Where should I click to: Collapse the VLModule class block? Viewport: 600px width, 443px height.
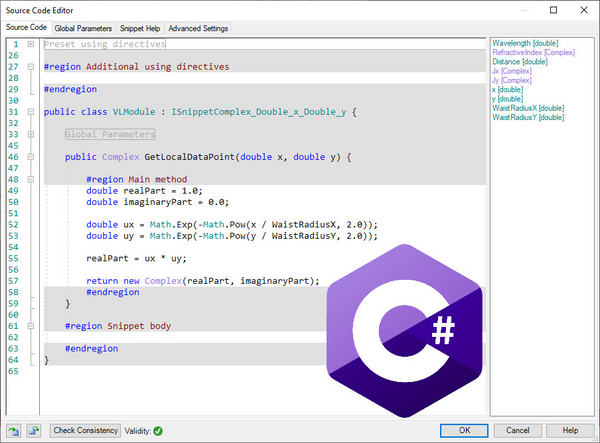pyautogui.click(x=31, y=112)
